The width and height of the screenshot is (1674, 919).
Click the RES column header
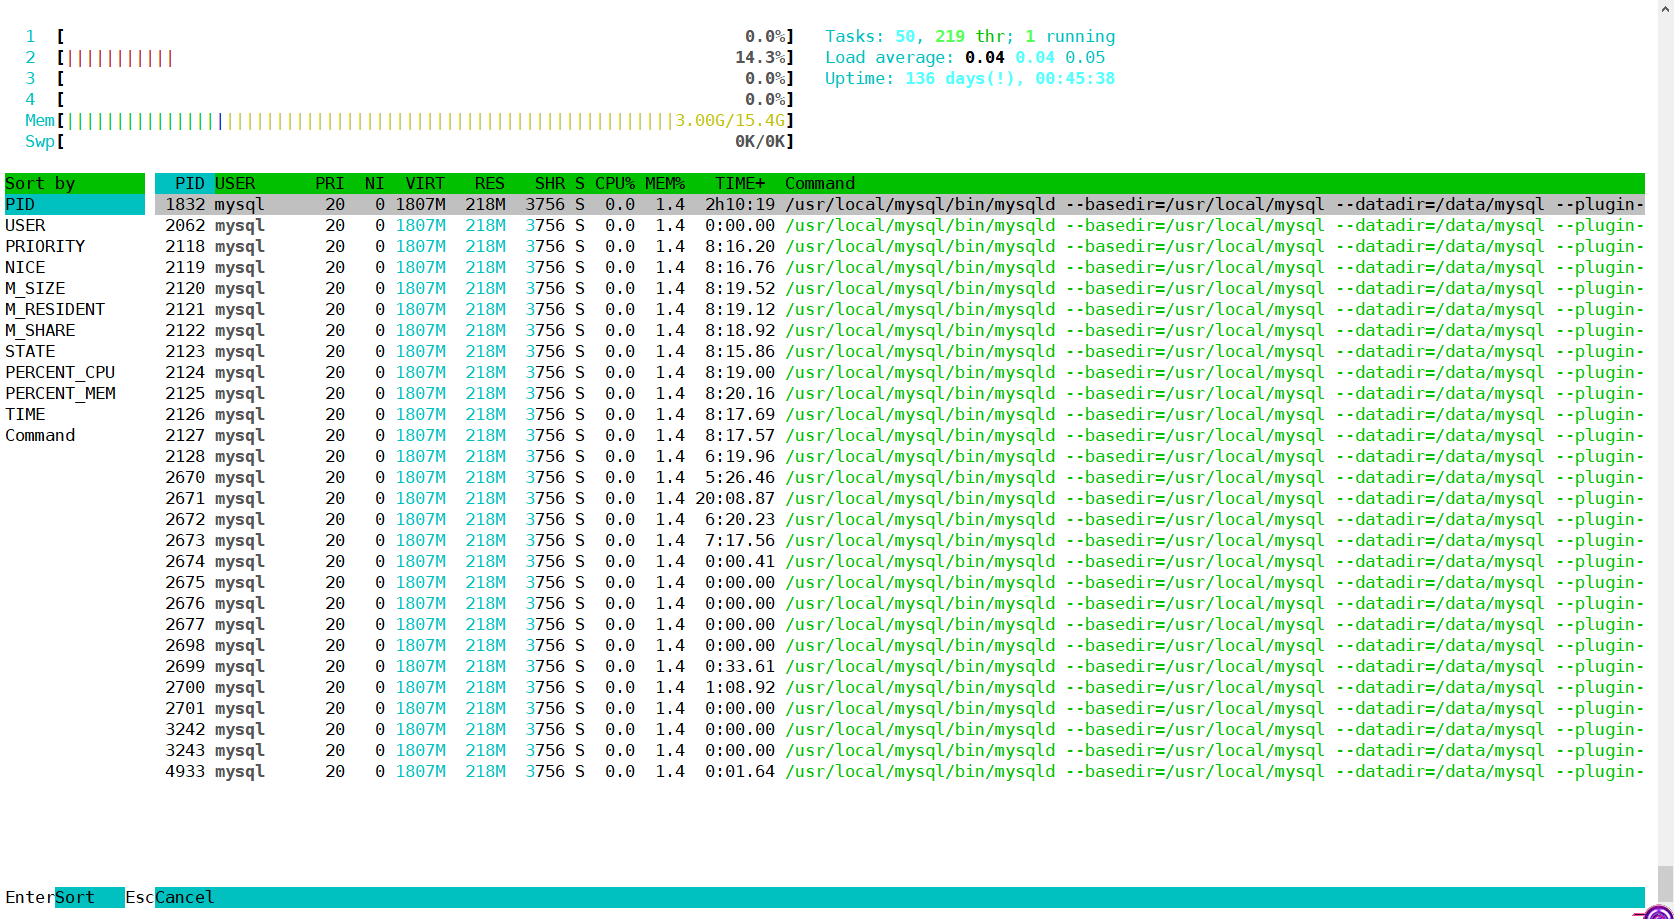coord(490,183)
